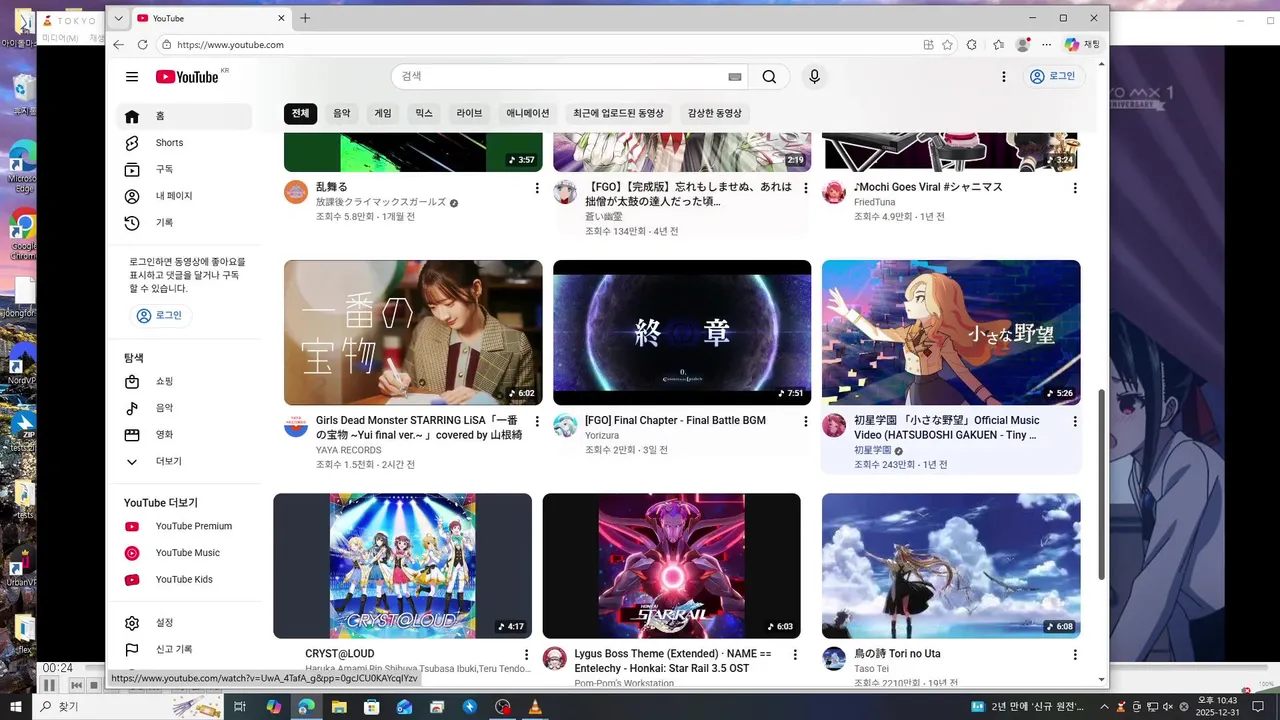1280x720 pixels.
Task: Open Shorts in sidebar
Action: click(184, 143)
